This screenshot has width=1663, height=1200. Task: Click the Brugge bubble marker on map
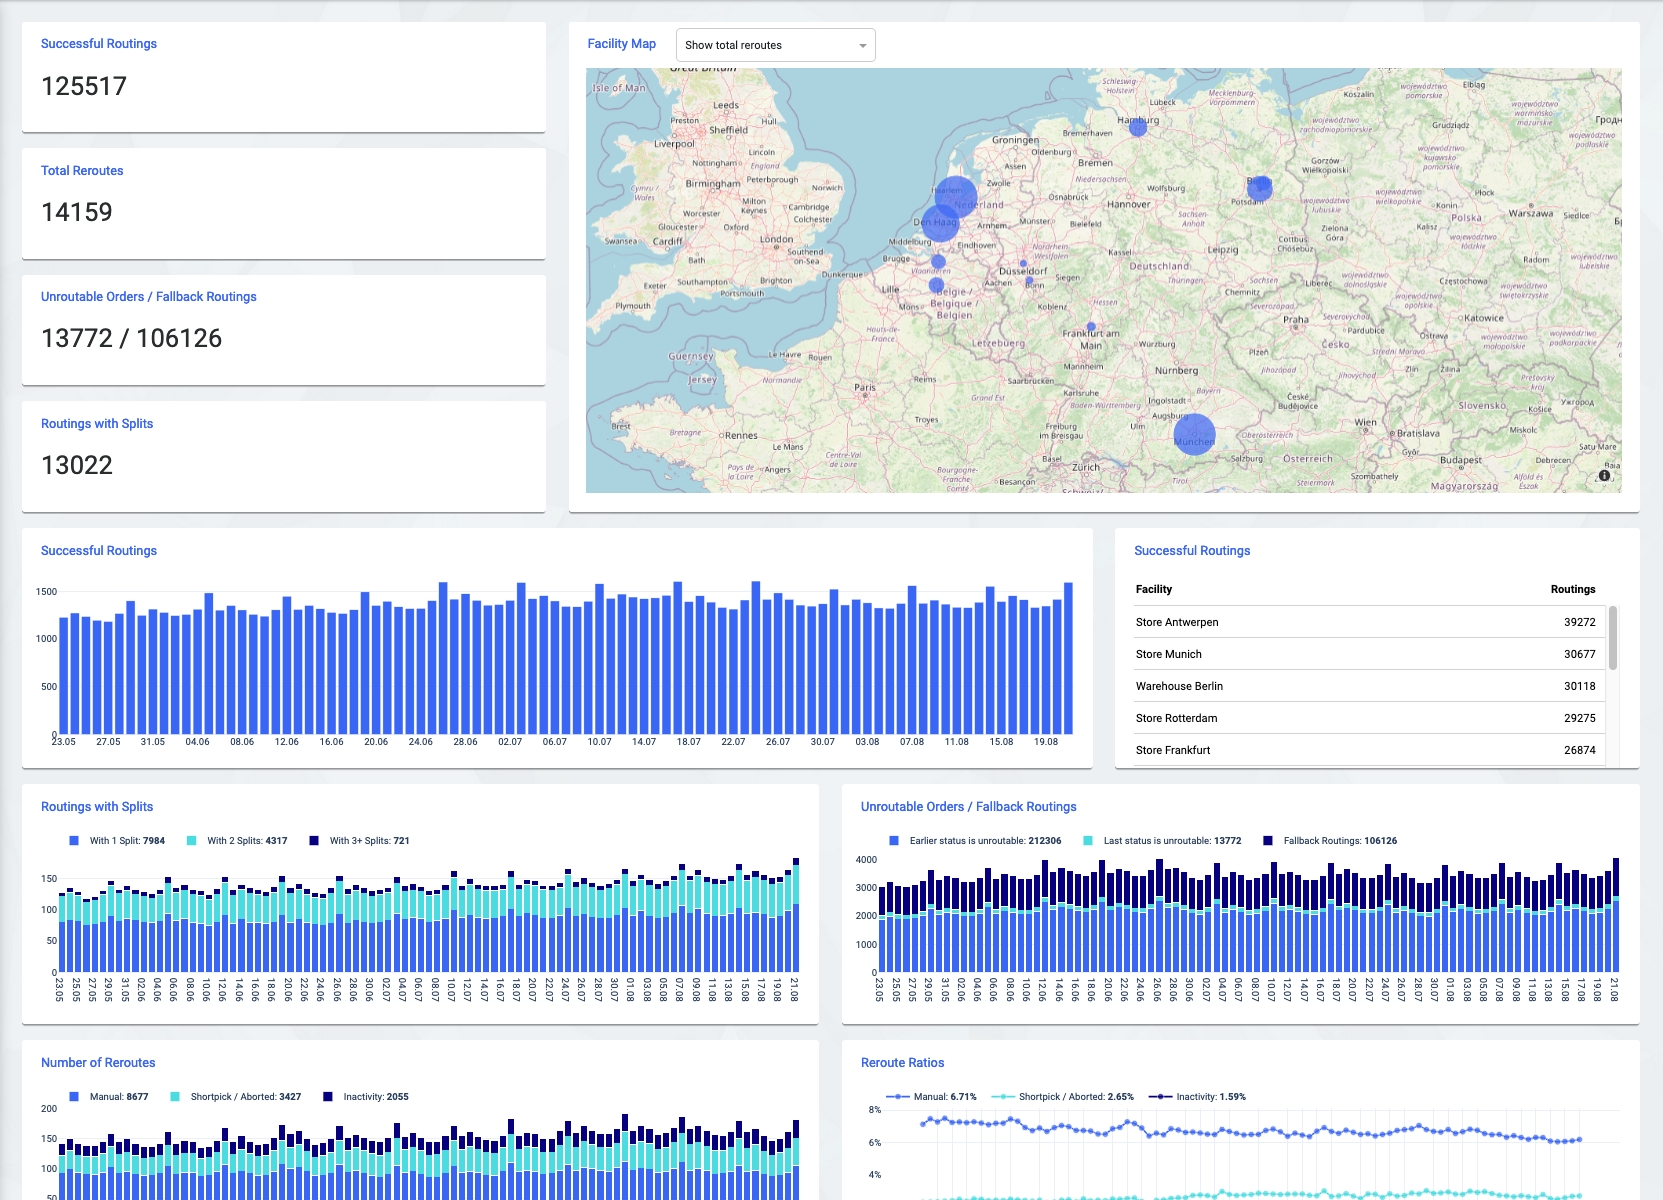click(938, 262)
